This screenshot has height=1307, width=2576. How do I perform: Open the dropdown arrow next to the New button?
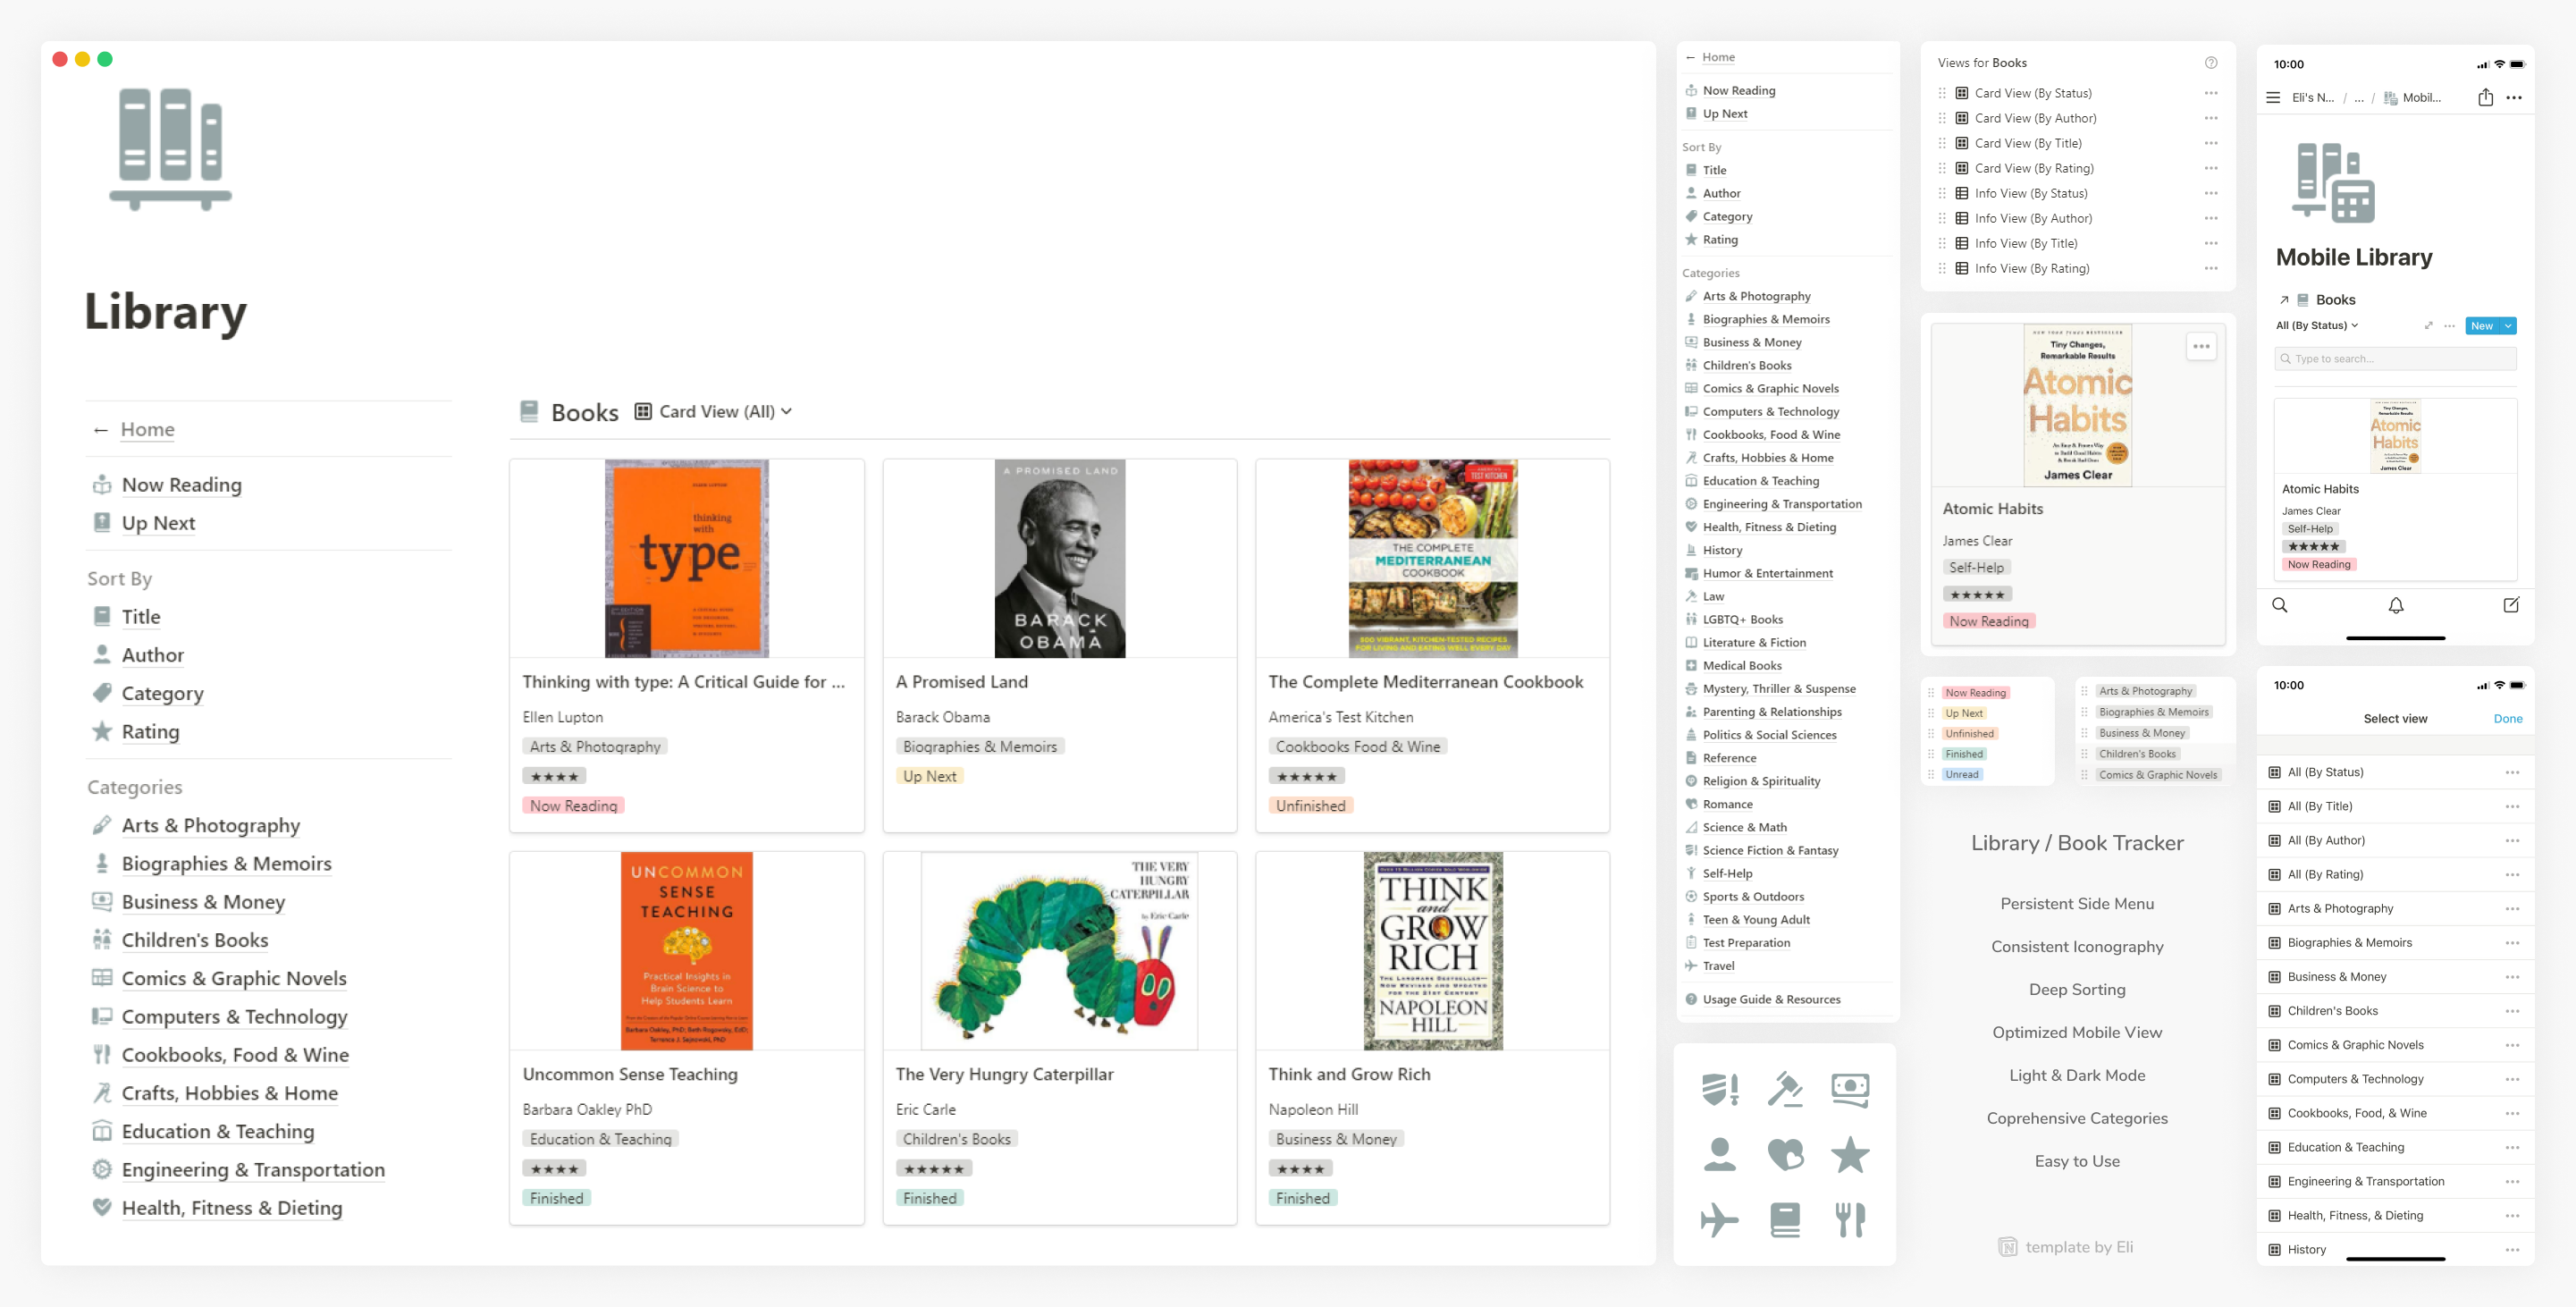[2508, 325]
